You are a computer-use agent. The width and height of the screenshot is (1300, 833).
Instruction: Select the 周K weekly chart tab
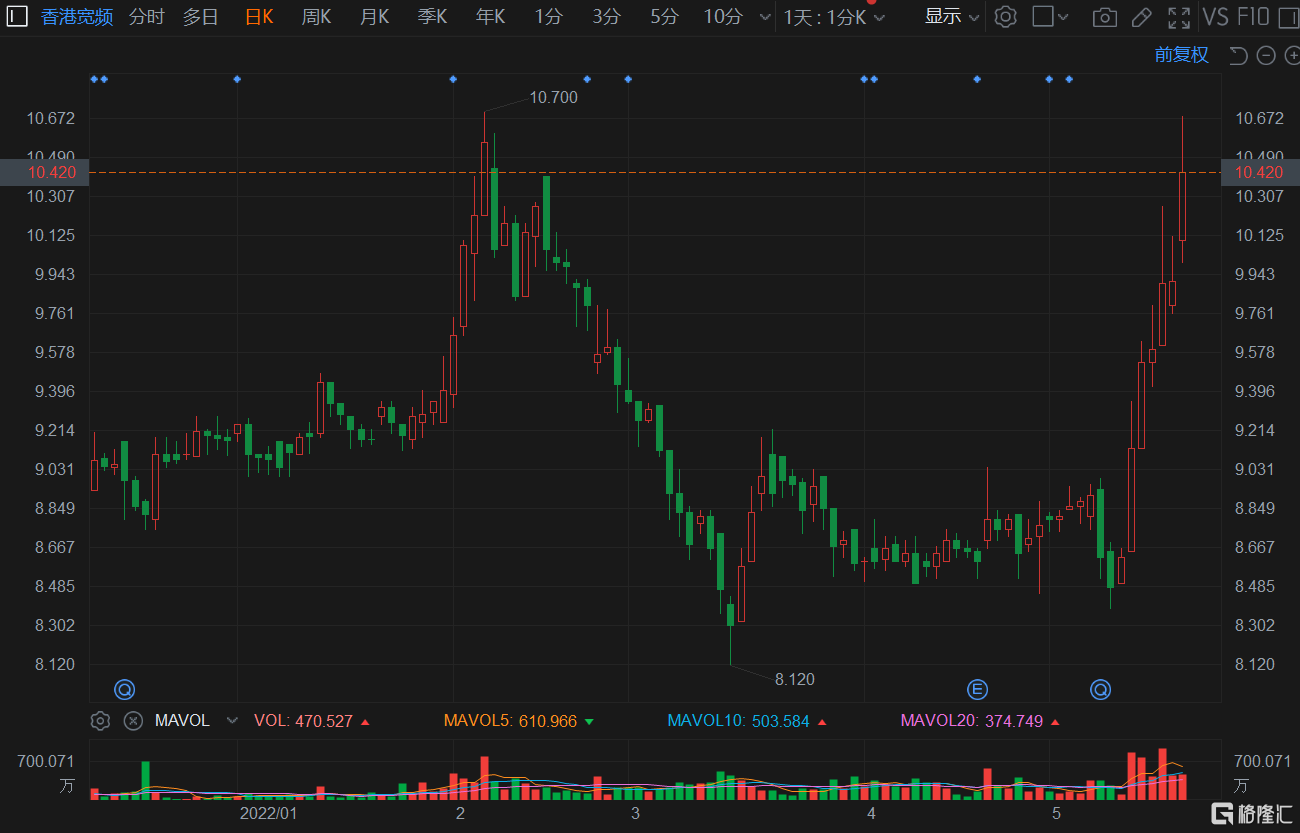coord(316,17)
